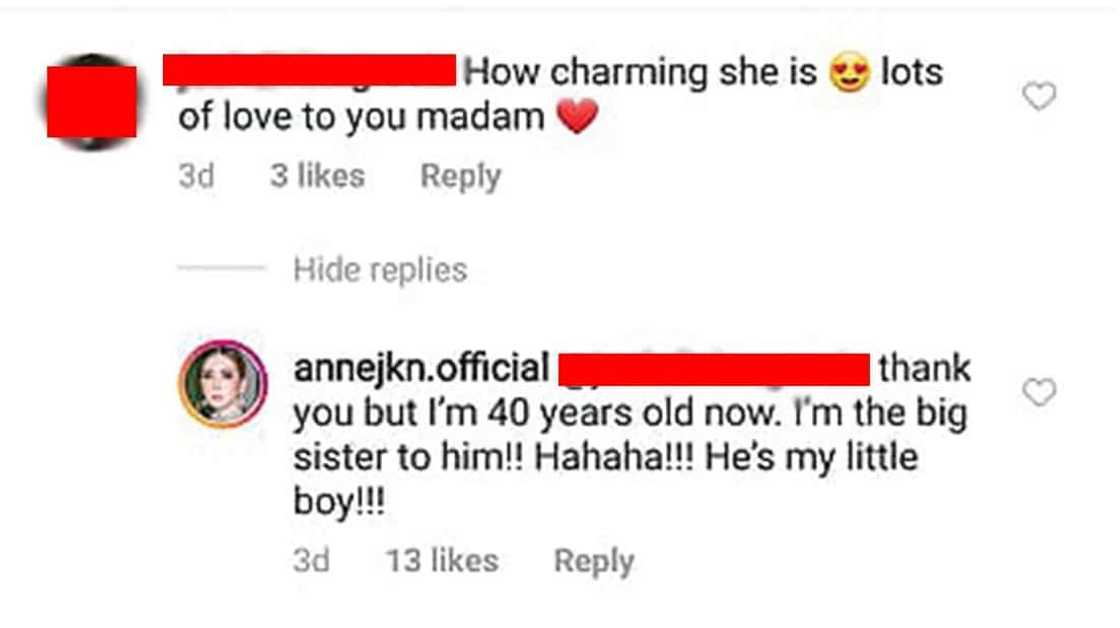
Task: Open the top commenter's redacted avatar
Action: (x=92, y=101)
